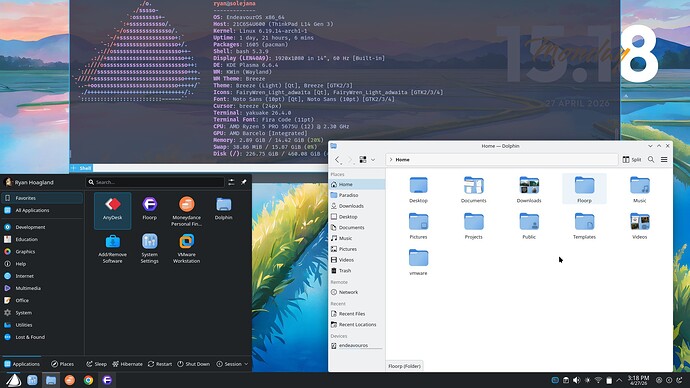The image size is (690, 388).
Task: Open System Settings from launcher favorites
Action: point(150,249)
